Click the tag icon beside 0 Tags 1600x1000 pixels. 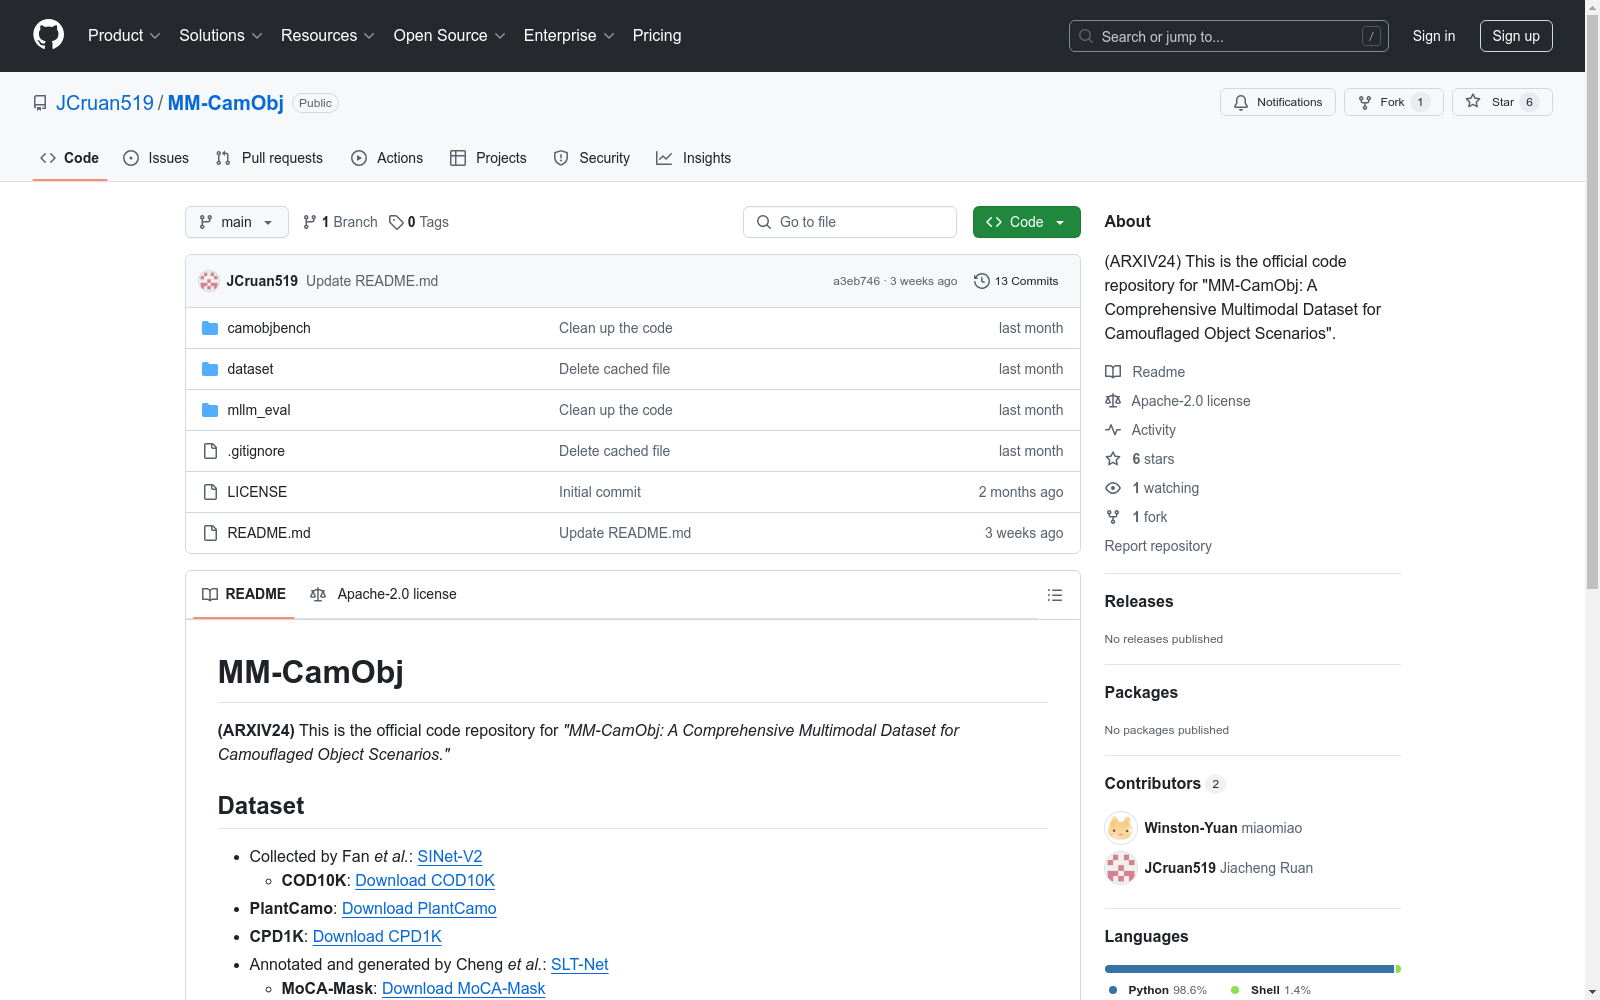(396, 222)
